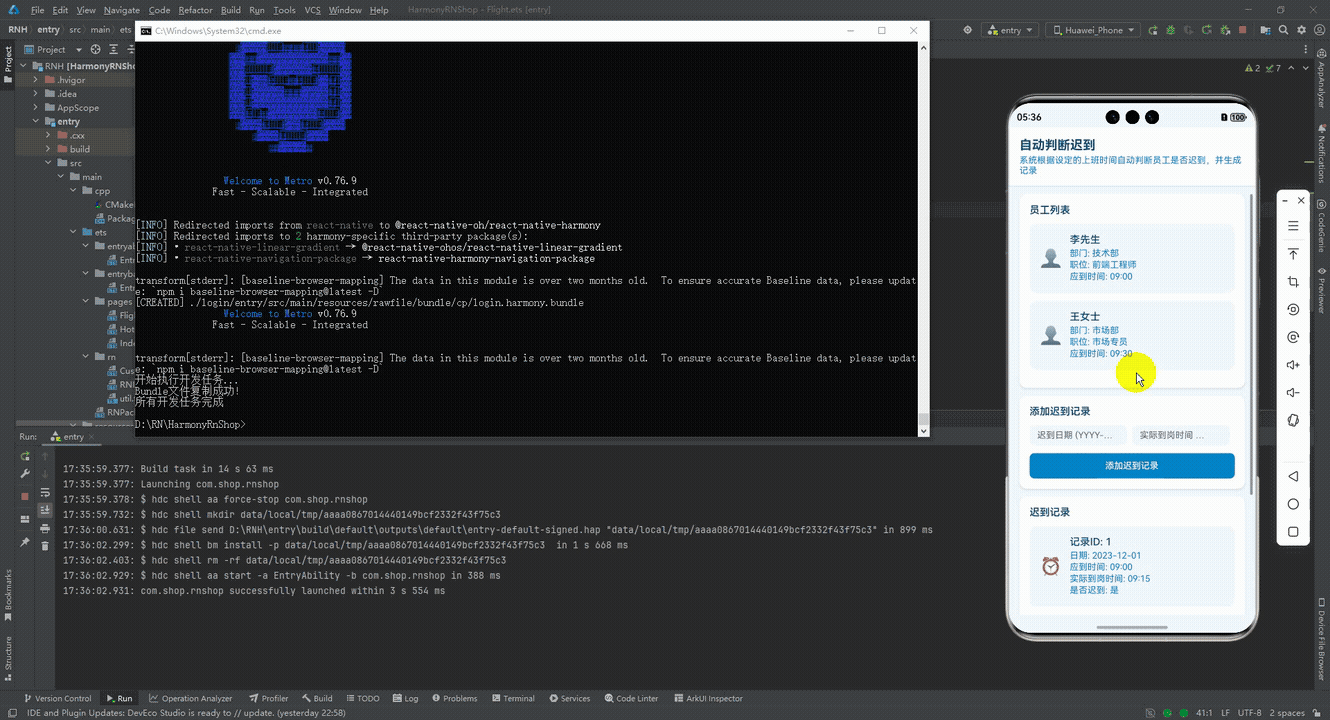Image resolution: width=1330 pixels, height=720 pixels.
Task: Click emulator upload arrow icon
Action: [x=1293, y=254]
